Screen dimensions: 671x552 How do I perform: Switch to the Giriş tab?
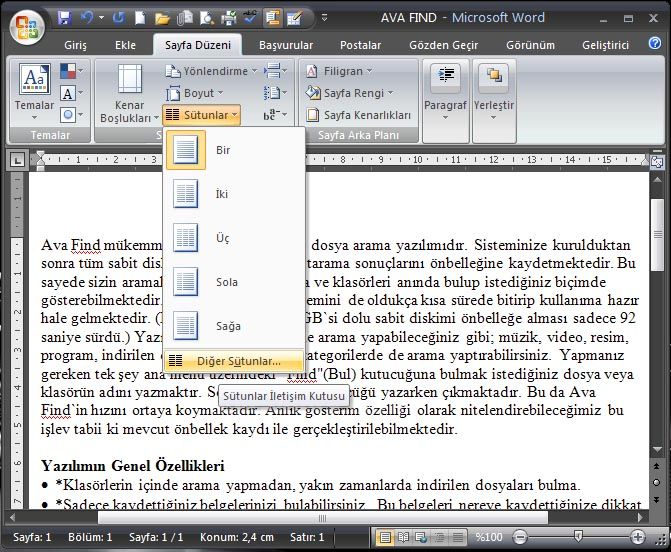[75, 45]
